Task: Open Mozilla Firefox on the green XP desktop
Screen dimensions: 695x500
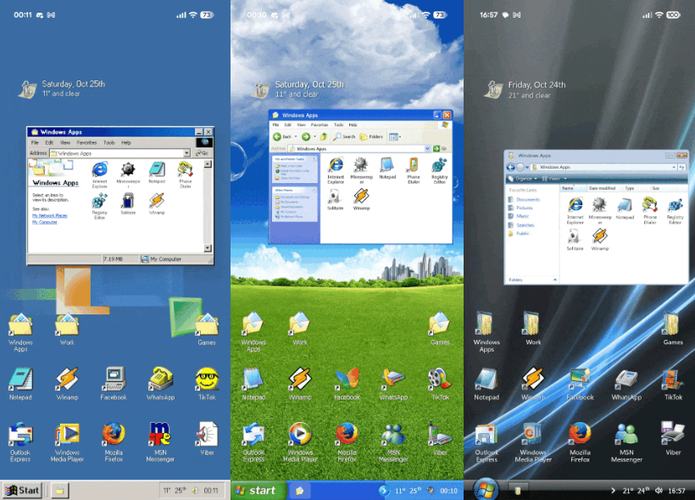Action: 346,434
